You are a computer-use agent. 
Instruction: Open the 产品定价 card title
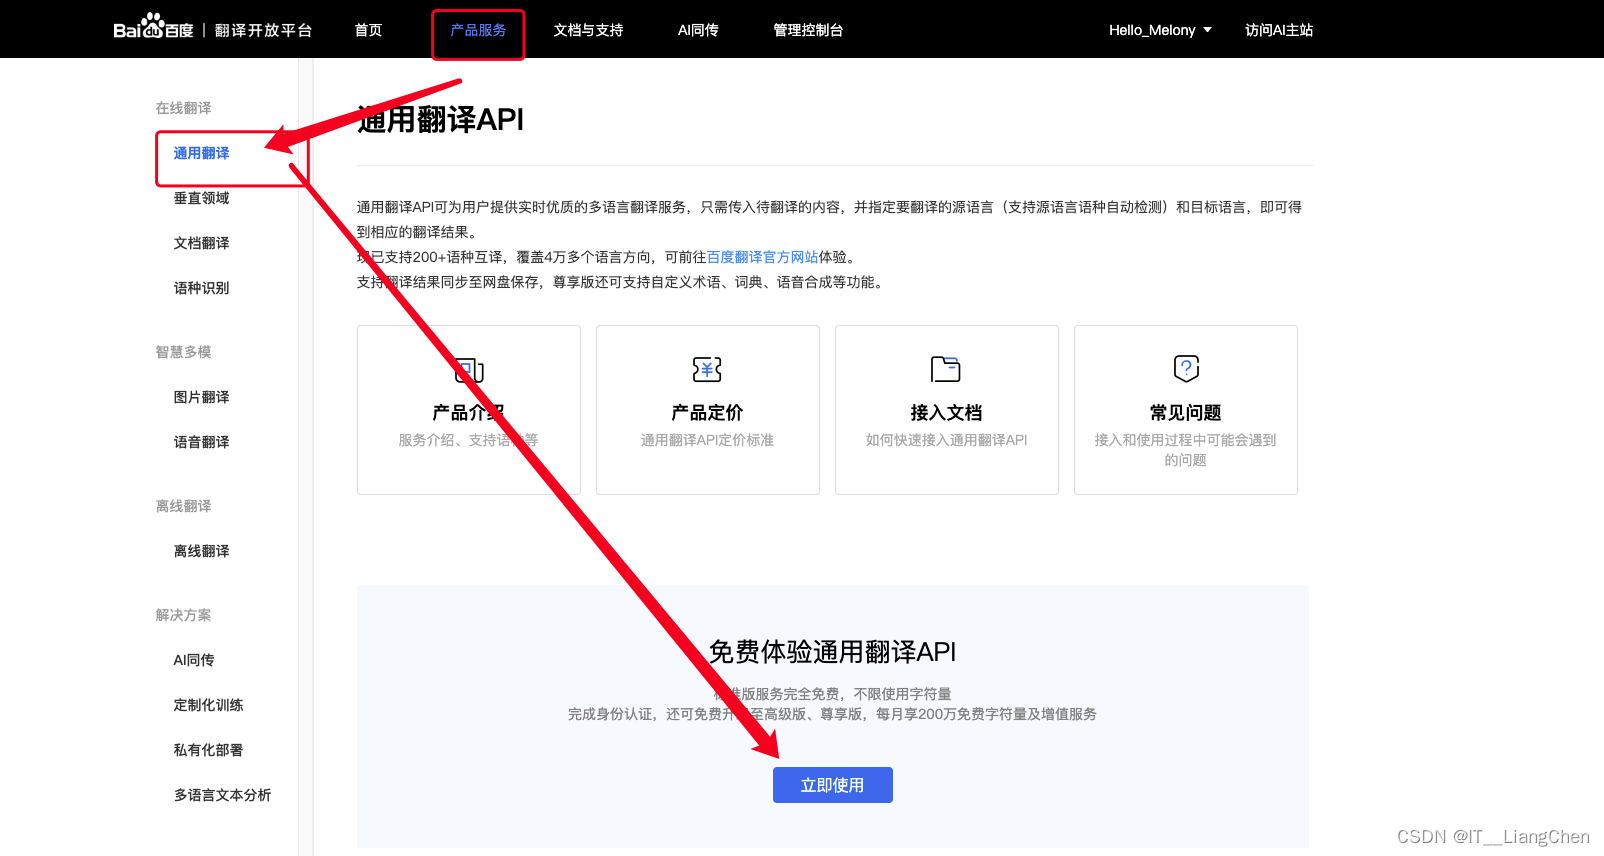pyautogui.click(x=707, y=413)
